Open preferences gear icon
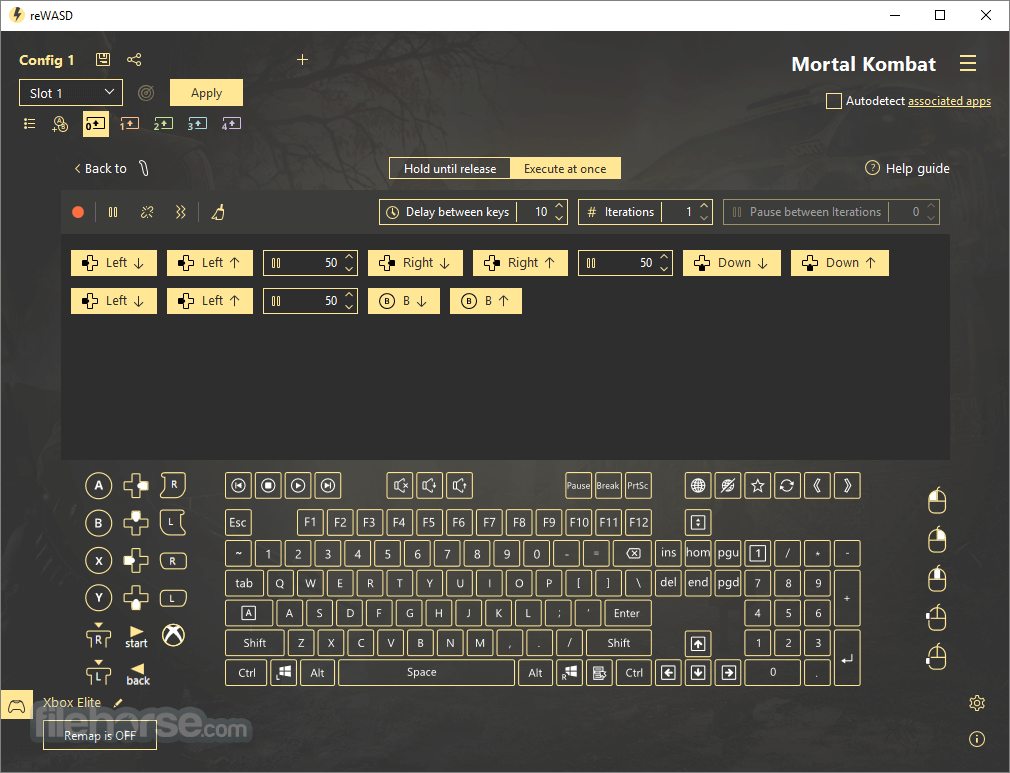 pos(977,703)
